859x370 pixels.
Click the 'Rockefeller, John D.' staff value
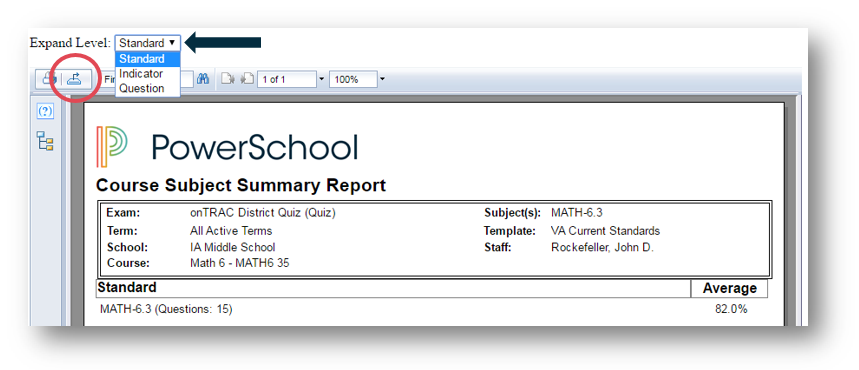(x=602, y=247)
